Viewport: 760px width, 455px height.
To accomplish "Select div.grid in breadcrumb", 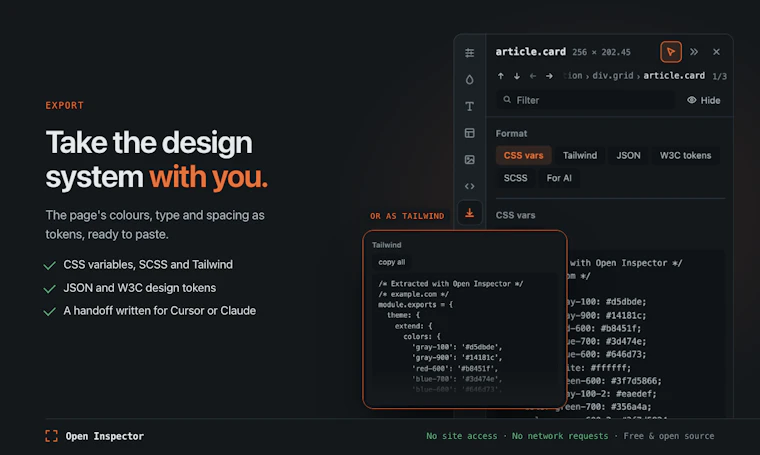I will point(613,76).
